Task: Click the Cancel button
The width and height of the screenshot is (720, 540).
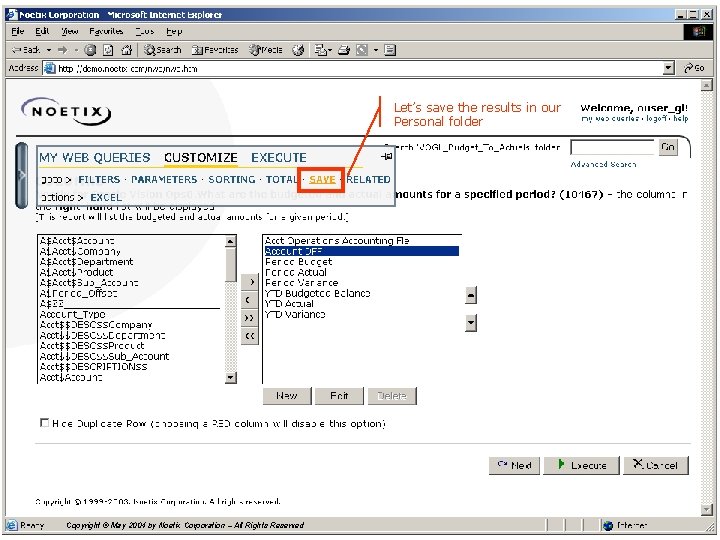Action: pos(656,465)
